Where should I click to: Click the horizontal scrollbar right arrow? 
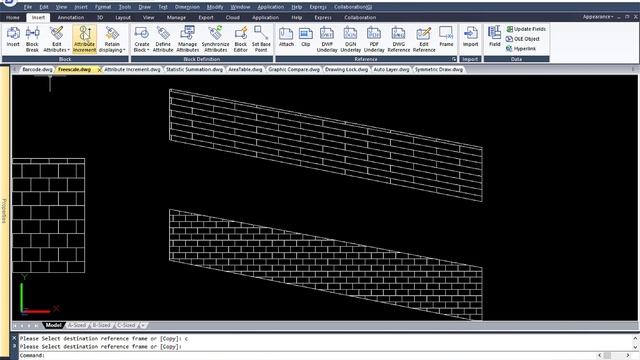coord(628,356)
